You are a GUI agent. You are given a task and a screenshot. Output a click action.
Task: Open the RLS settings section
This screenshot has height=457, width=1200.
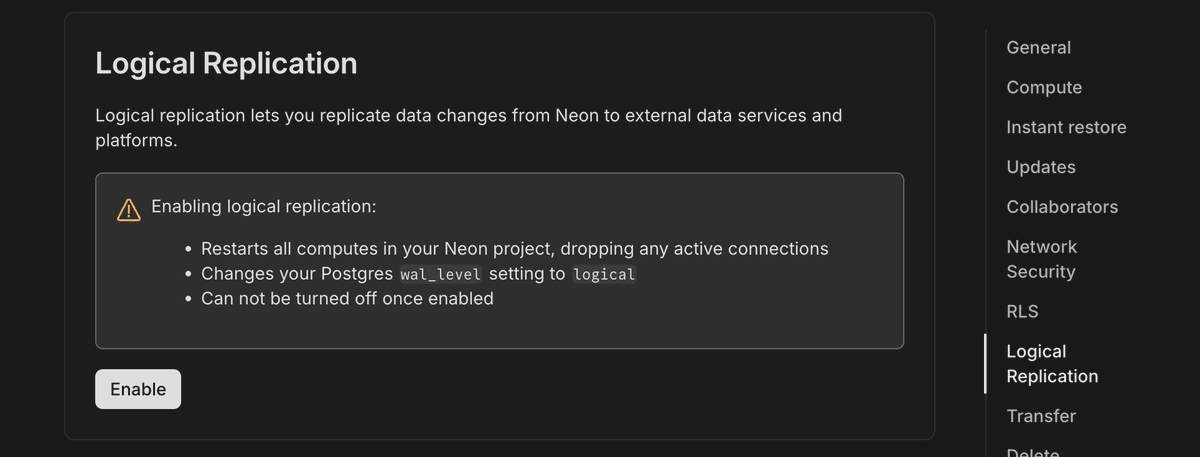pyautogui.click(x=1022, y=311)
